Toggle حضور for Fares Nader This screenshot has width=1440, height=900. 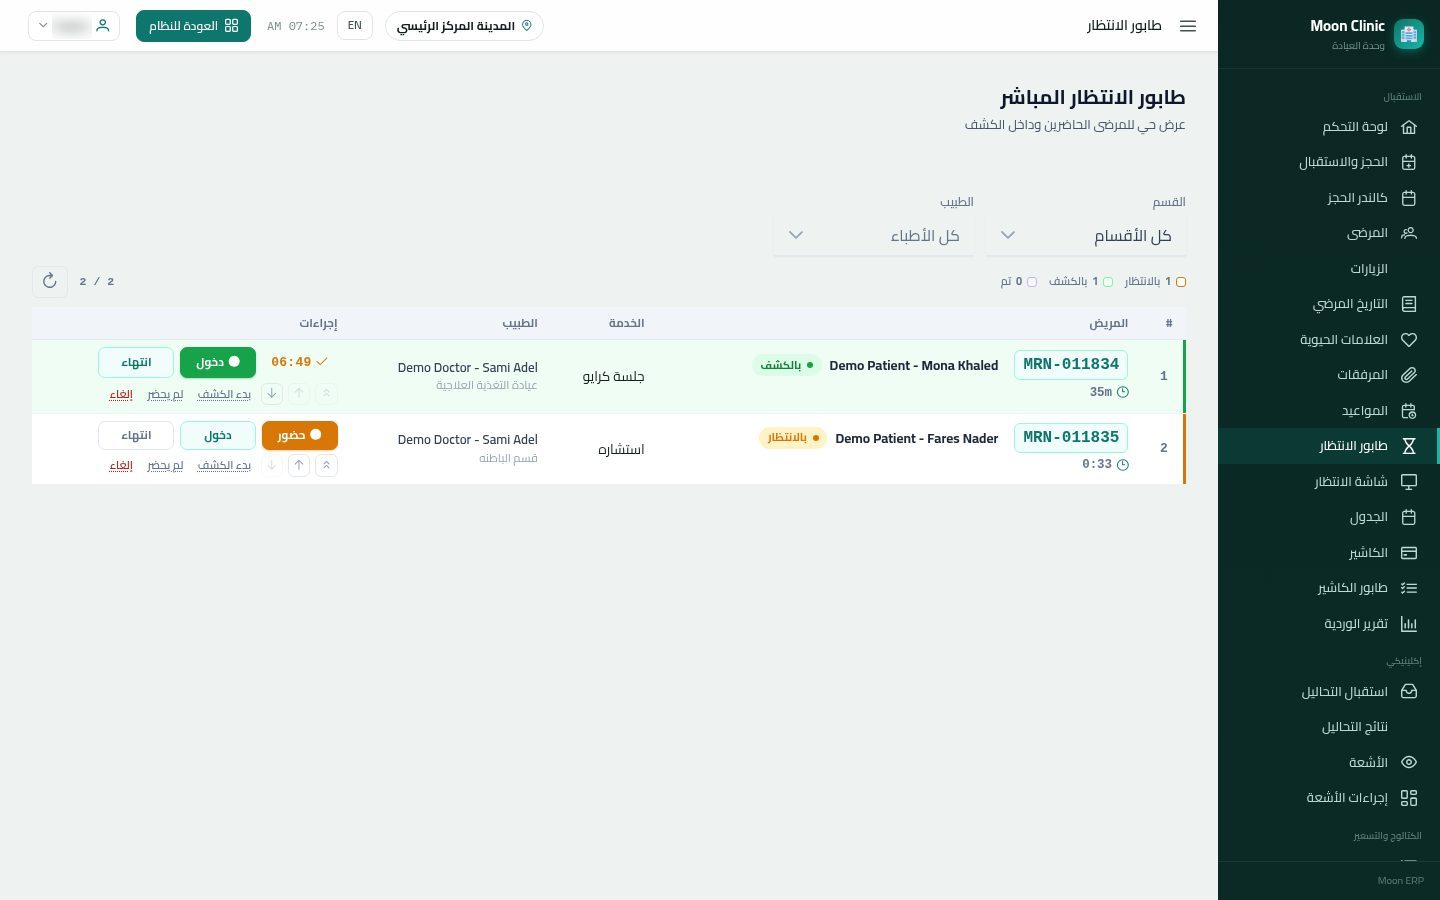pyautogui.click(x=300, y=436)
